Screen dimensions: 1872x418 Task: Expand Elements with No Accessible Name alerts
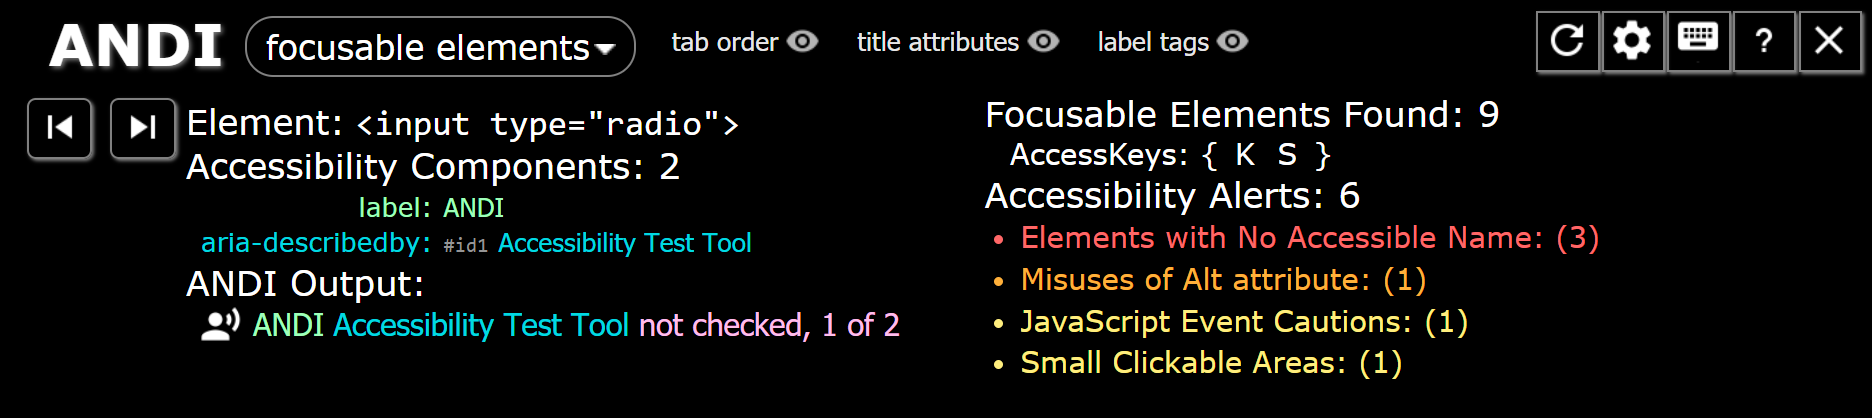1309,238
